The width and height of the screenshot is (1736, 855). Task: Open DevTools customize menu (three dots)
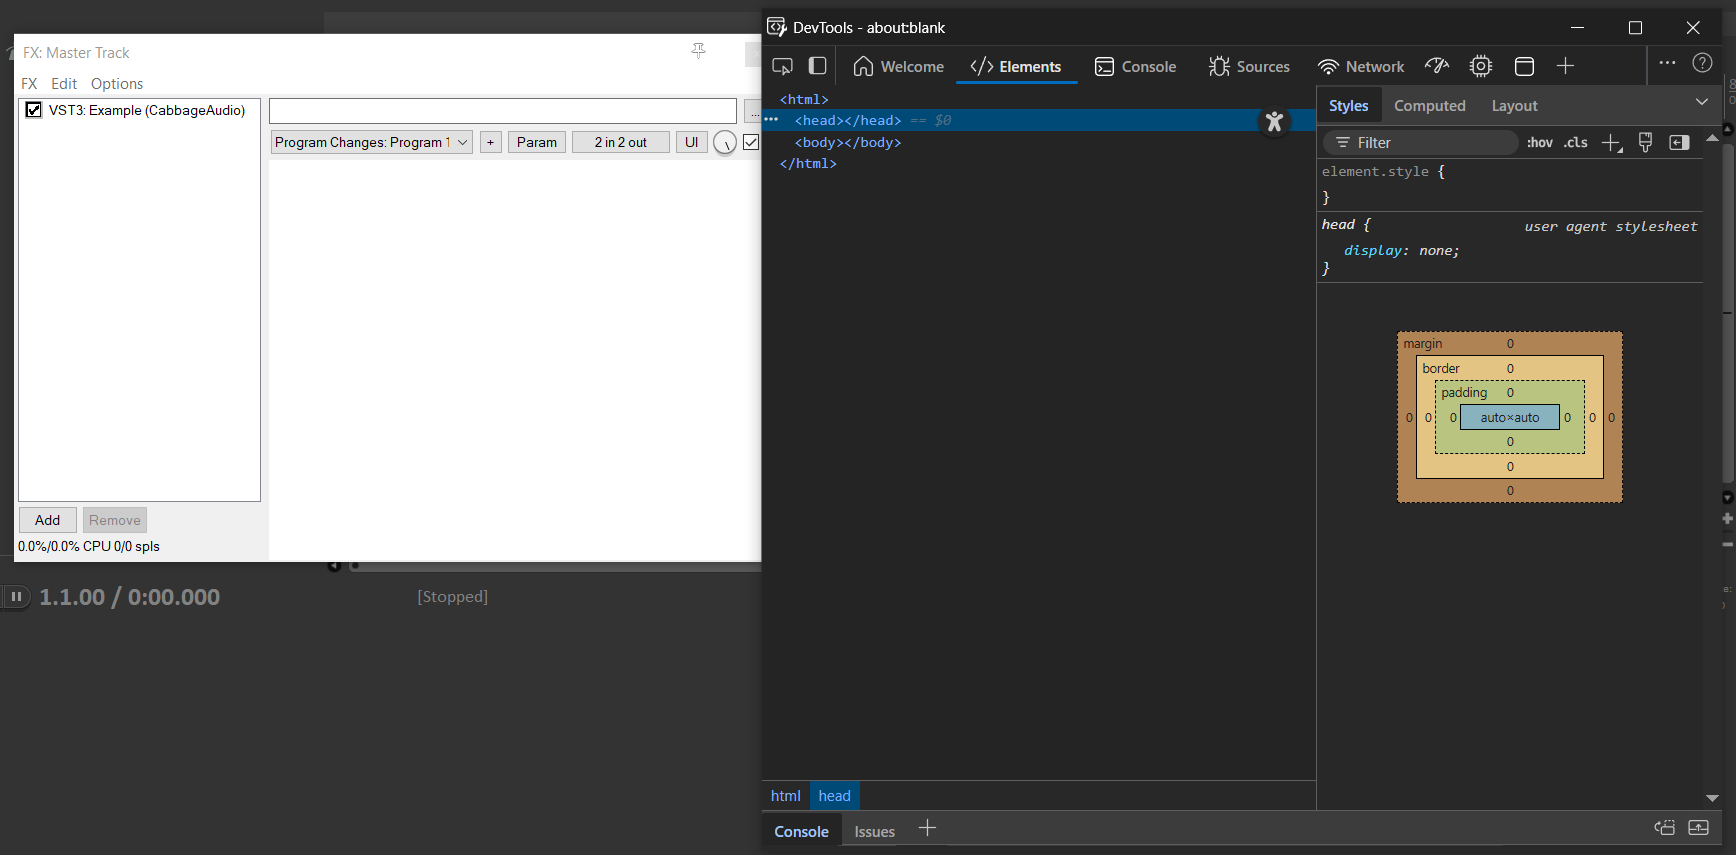[1667, 63]
